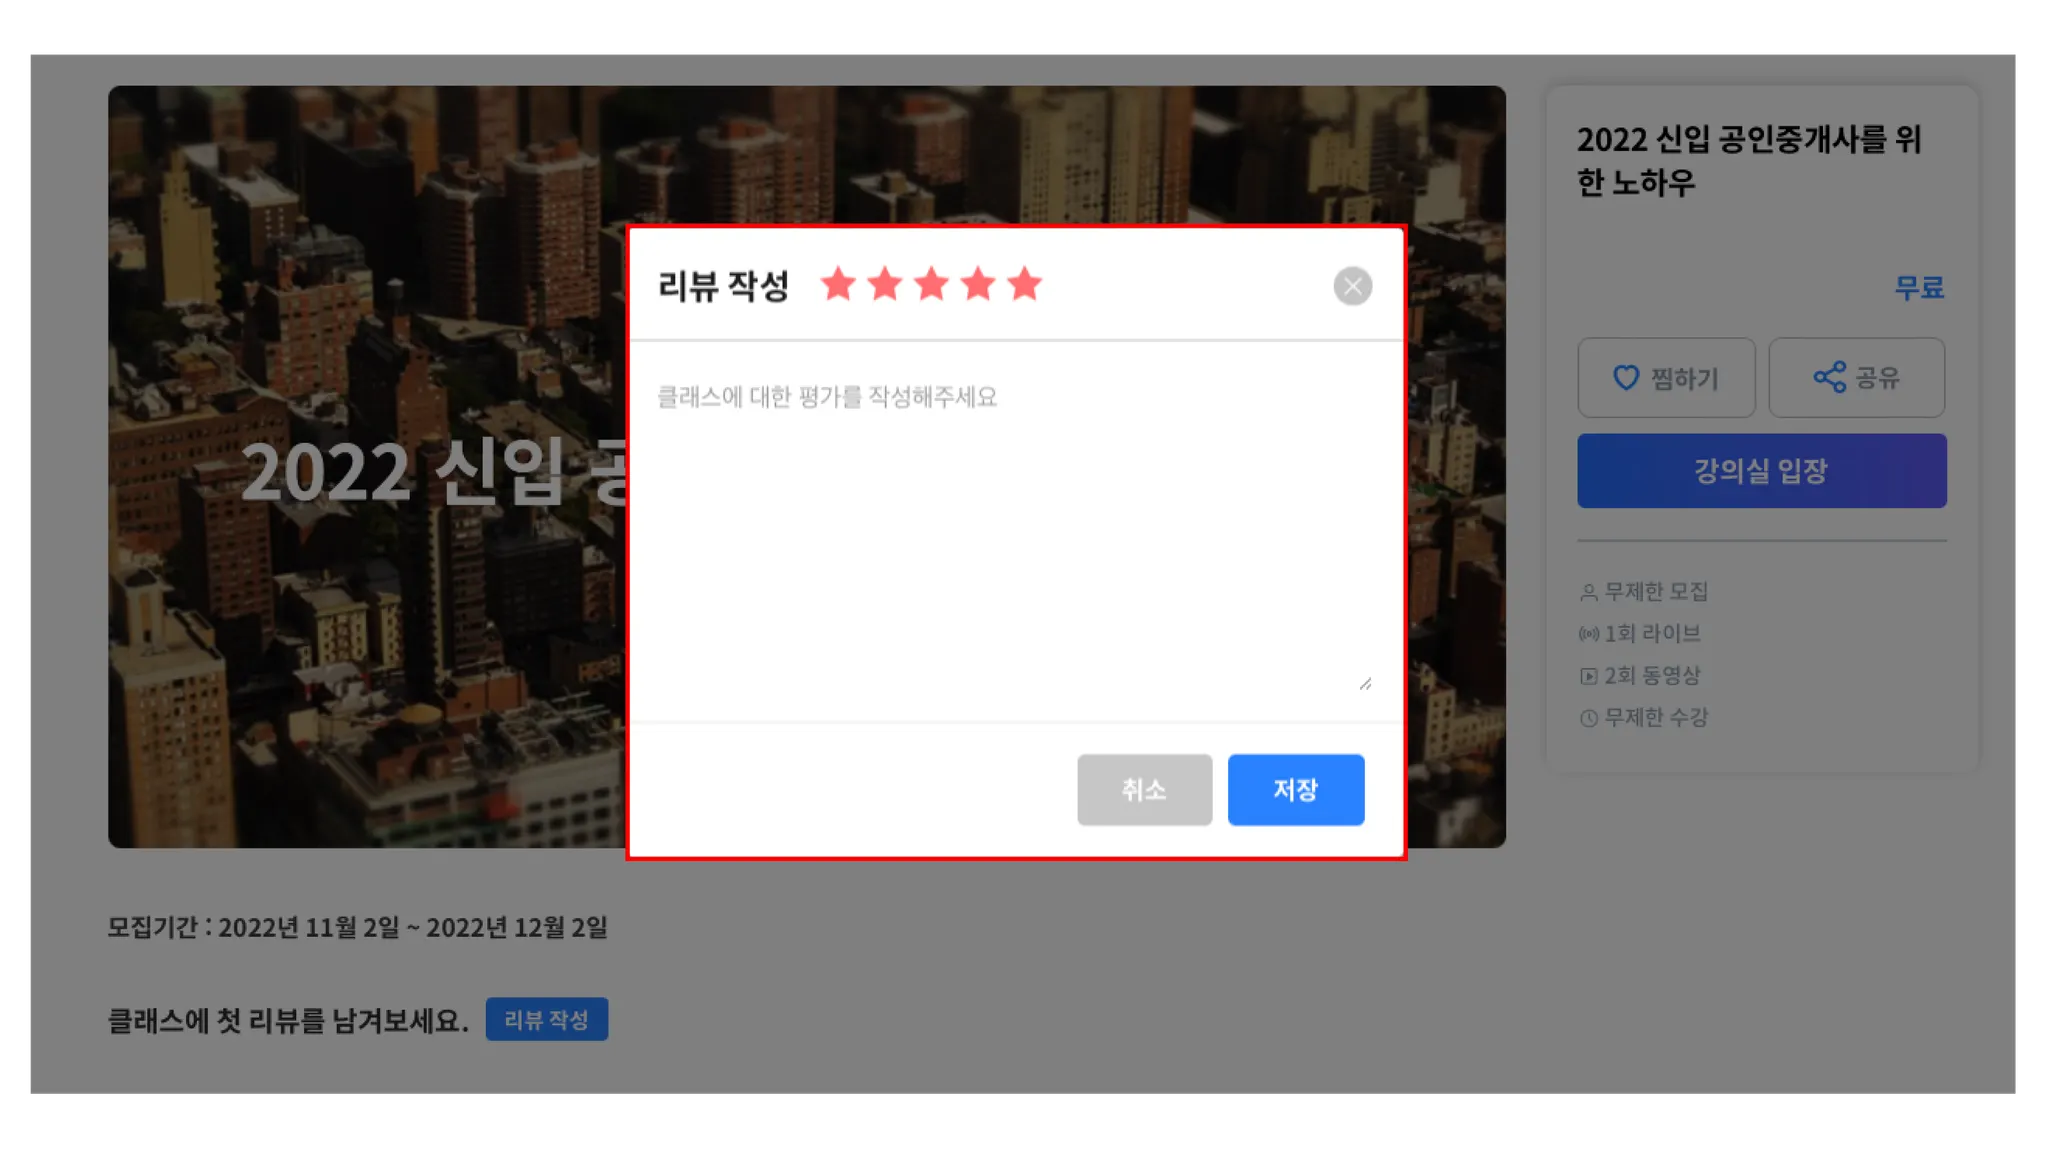Click the 무료 price label
Screen dimensions: 2048x1149
(x=1918, y=288)
